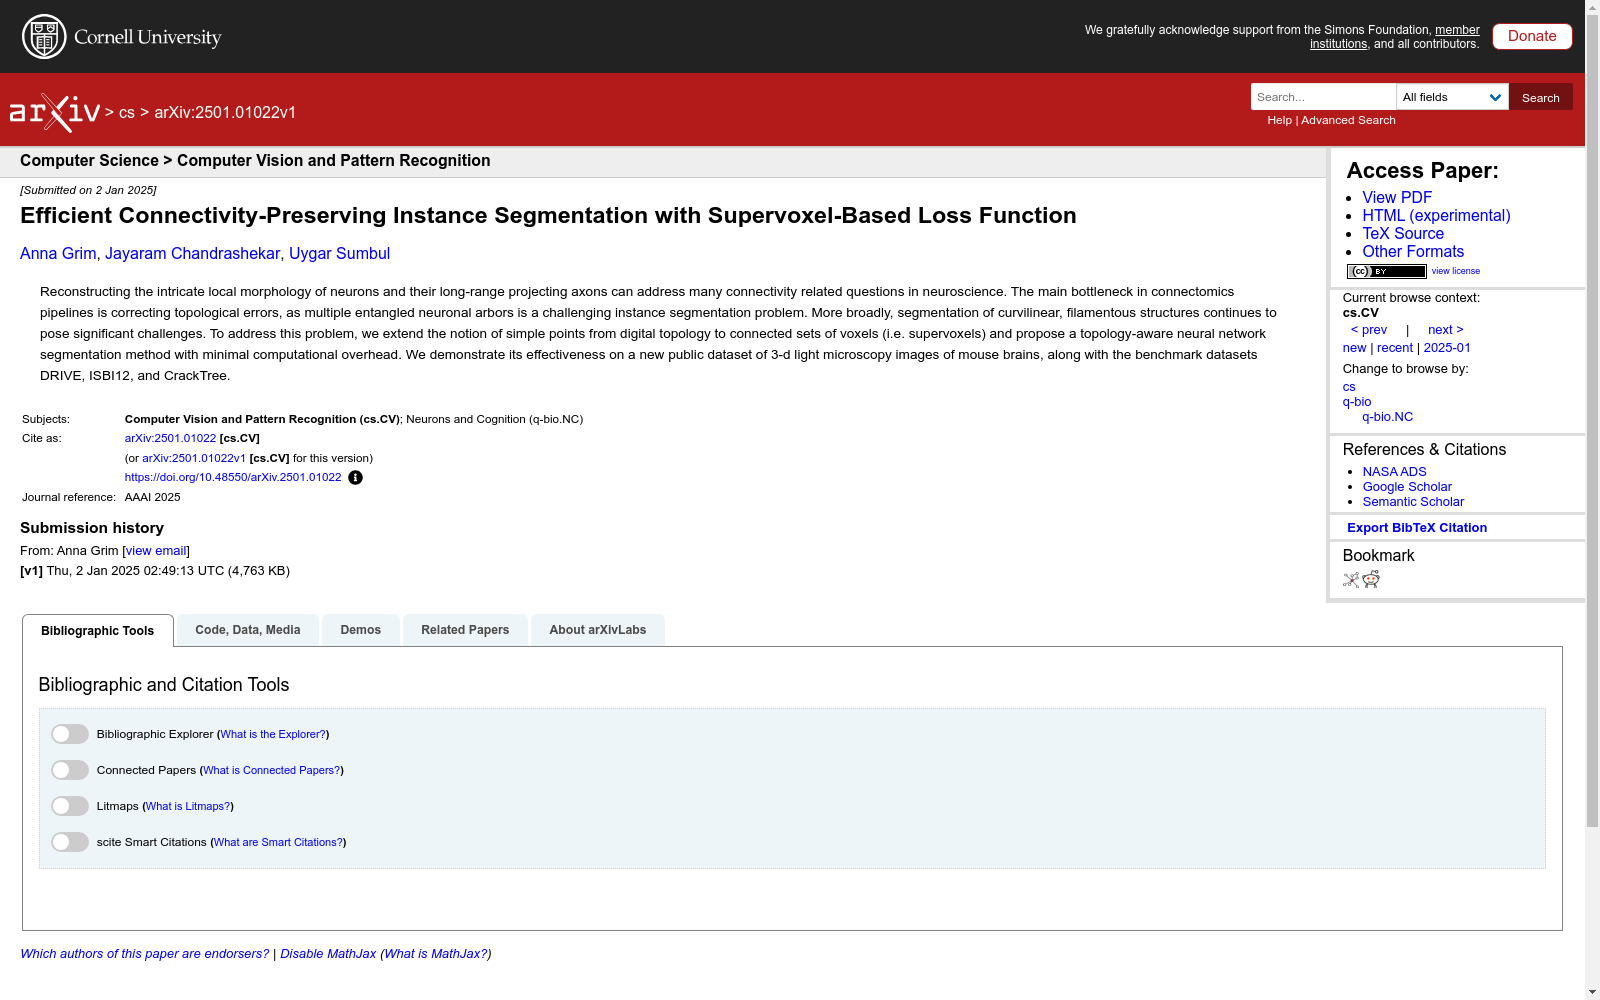Browse by q-bio category
Image resolution: width=1600 pixels, height=1000 pixels.
point(1357,402)
